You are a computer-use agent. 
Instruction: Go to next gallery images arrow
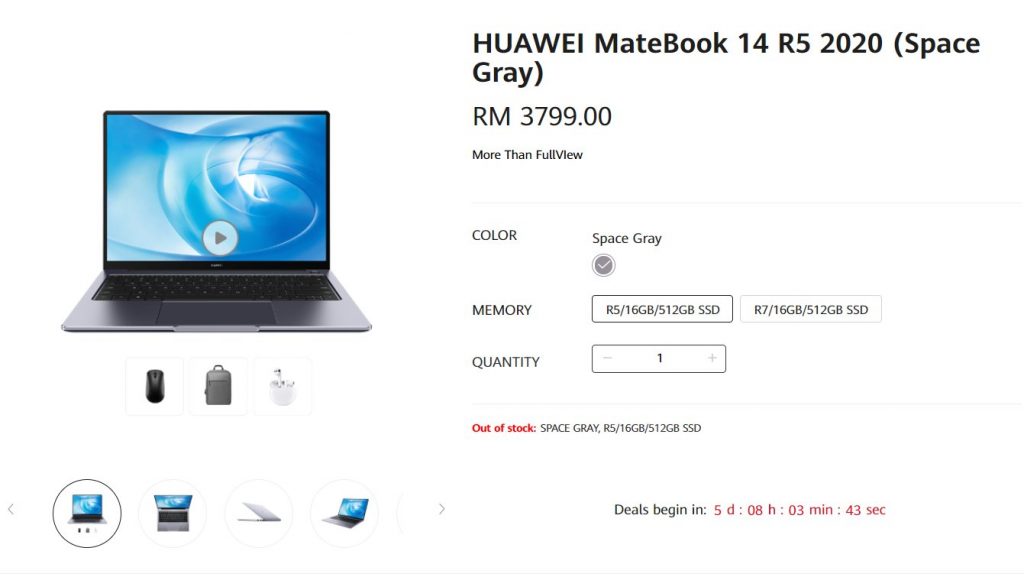[x=441, y=509]
